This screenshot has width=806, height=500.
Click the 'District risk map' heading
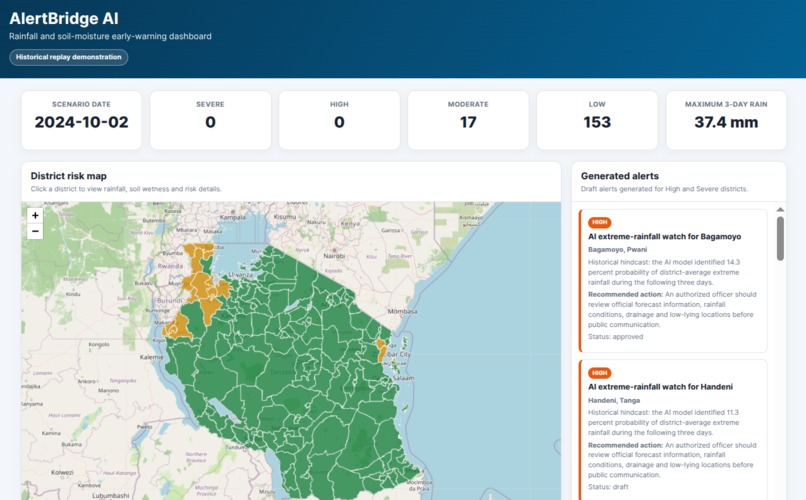click(x=68, y=176)
